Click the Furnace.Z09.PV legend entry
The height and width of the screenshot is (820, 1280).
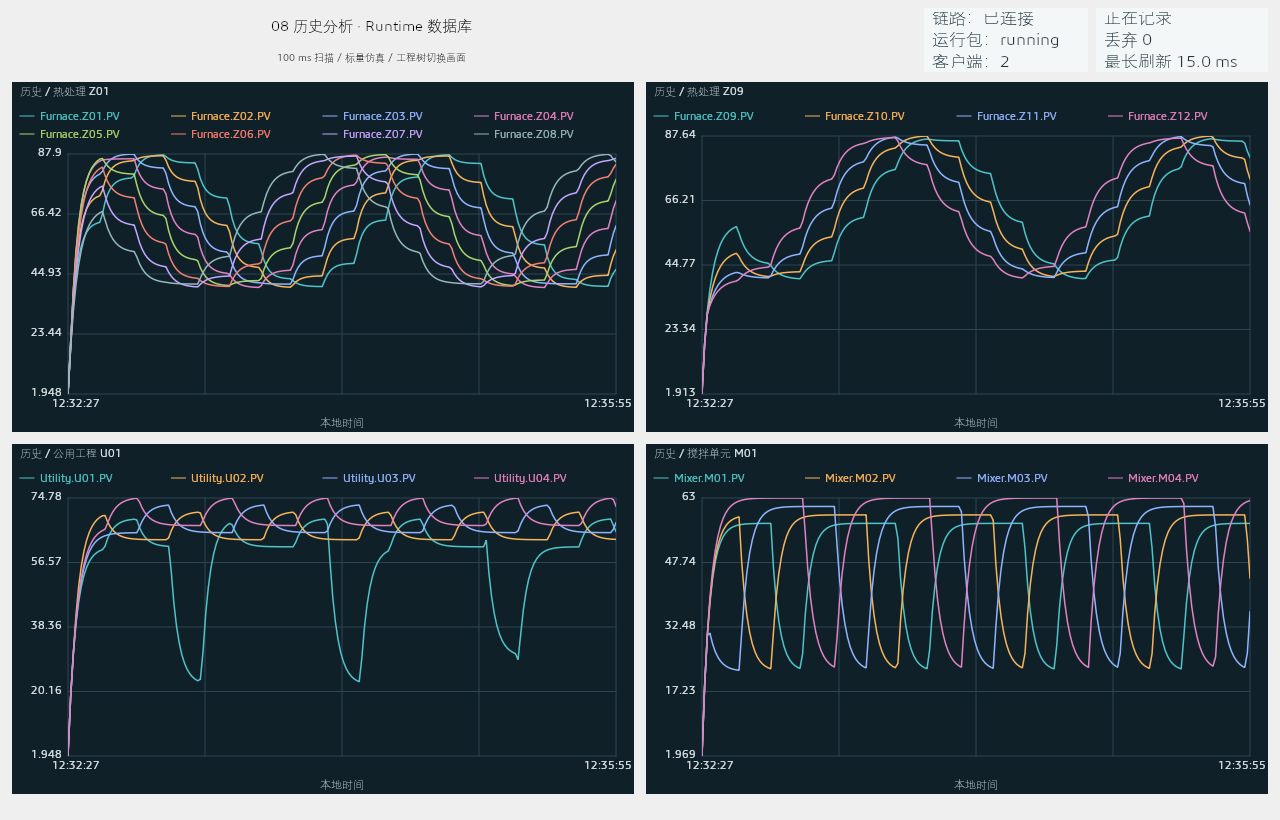tap(703, 117)
